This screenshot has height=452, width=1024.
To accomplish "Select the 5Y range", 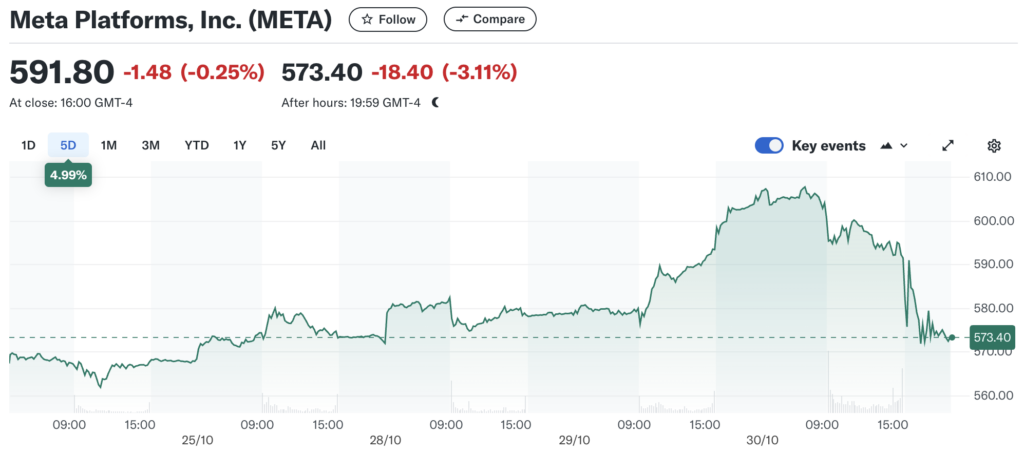I will click(x=278, y=146).
